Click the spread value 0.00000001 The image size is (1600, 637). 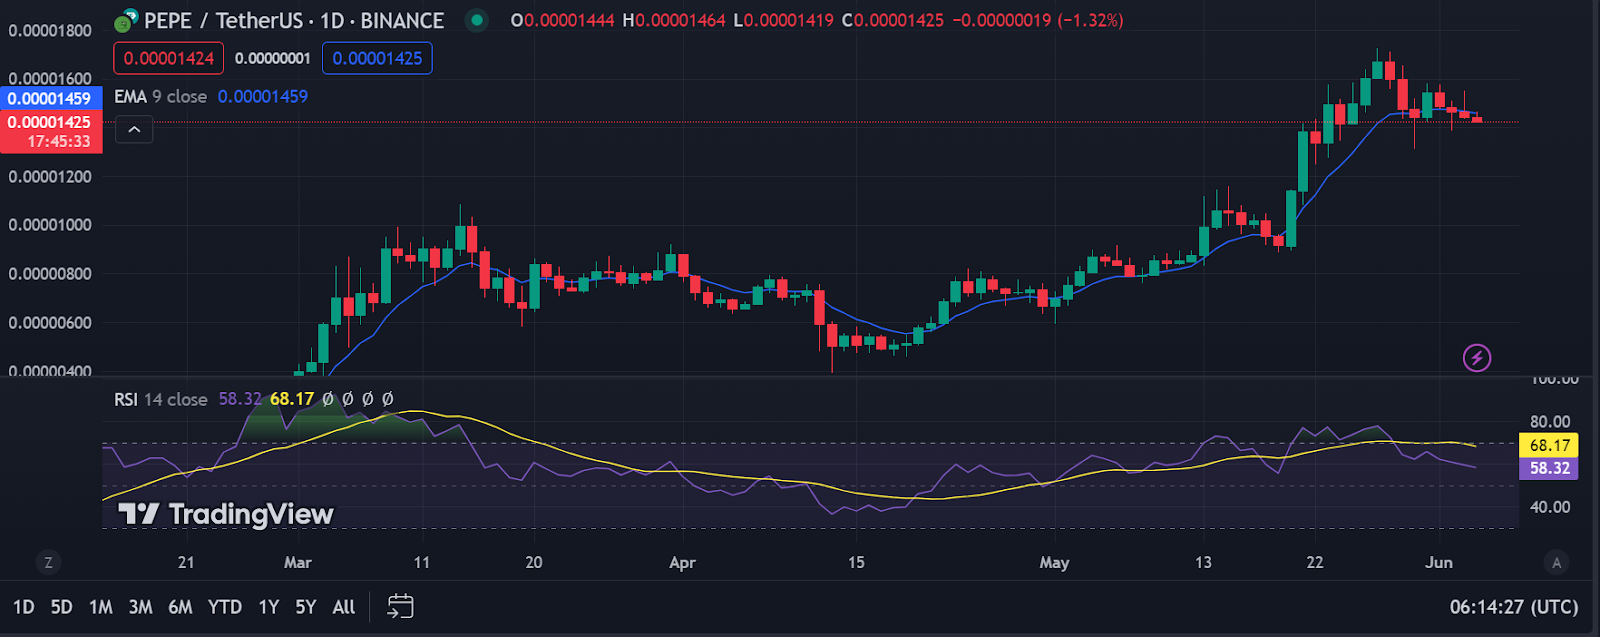[x=273, y=58]
